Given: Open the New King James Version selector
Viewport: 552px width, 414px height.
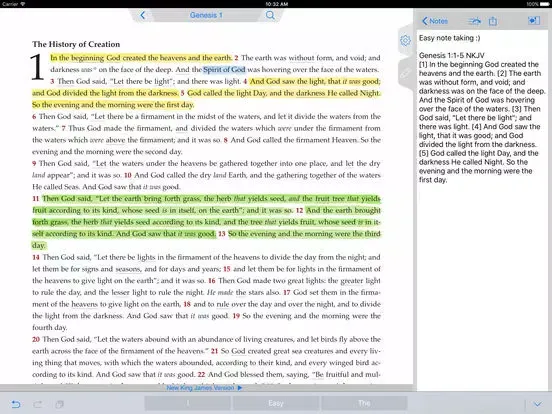Looking at the screenshot, I should point(204,388).
